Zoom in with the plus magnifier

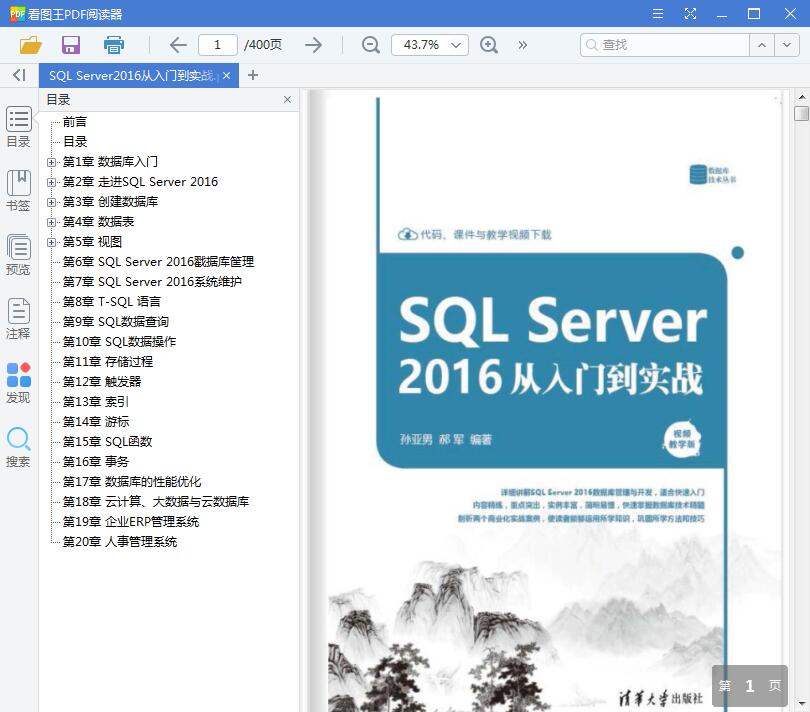pos(489,45)
